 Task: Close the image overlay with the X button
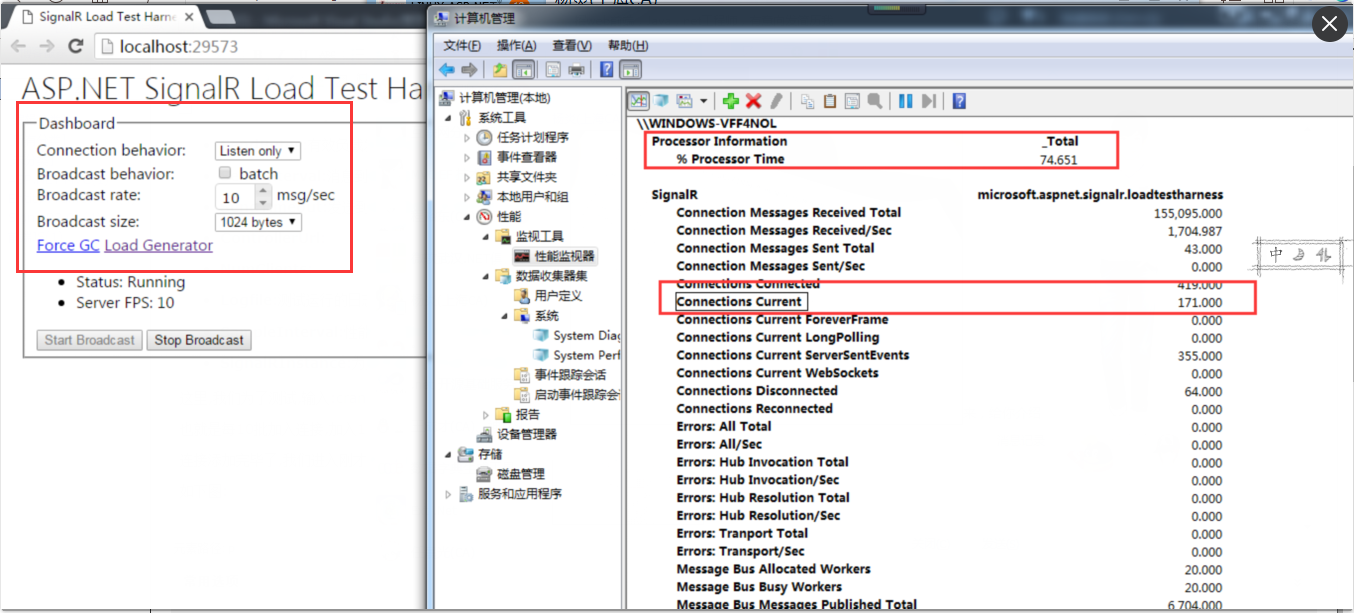tap(1329, 25)
